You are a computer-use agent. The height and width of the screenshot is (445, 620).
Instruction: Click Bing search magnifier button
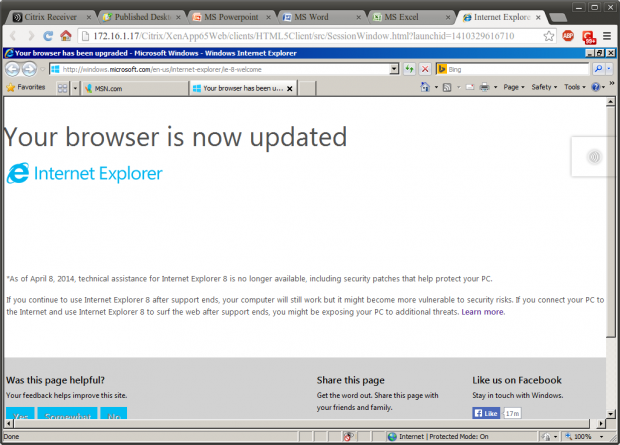[598, 69]
